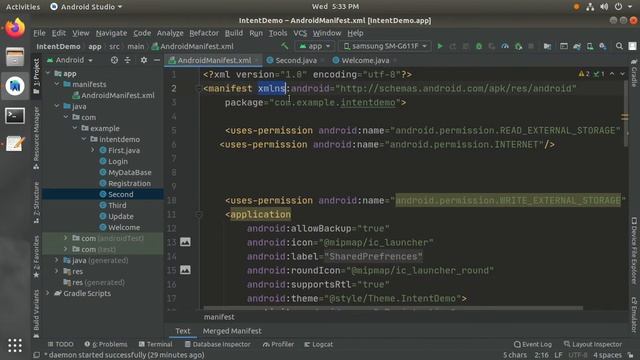The height and width of the screenshot is (360, 640).
Task: Open the Terminal tool window button
Action: [x=155, y=344]
